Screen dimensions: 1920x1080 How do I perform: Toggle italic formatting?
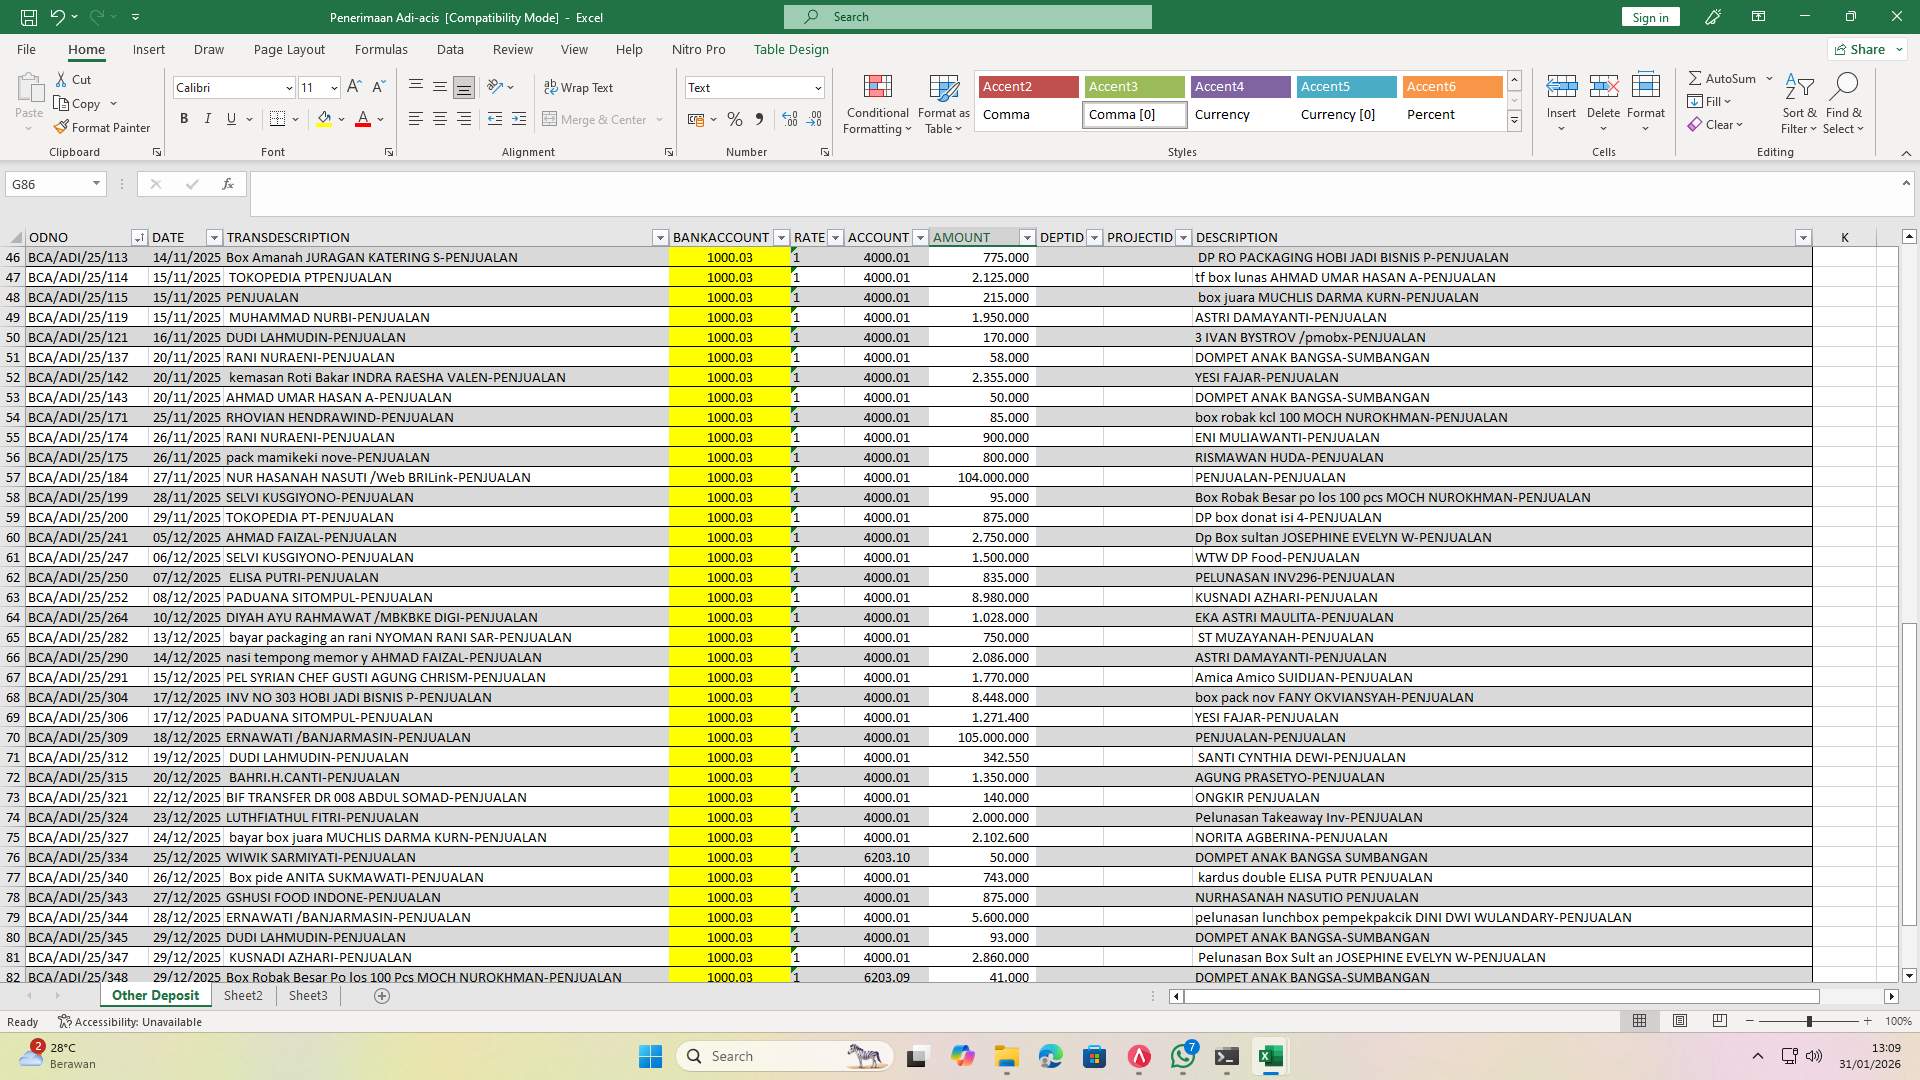[x=208, y=118]
